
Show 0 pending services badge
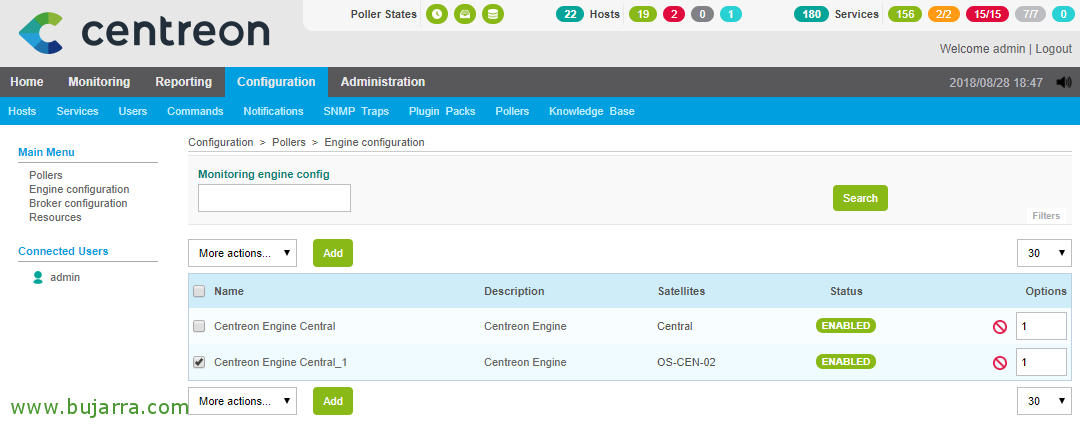[x=1063, y=14]
